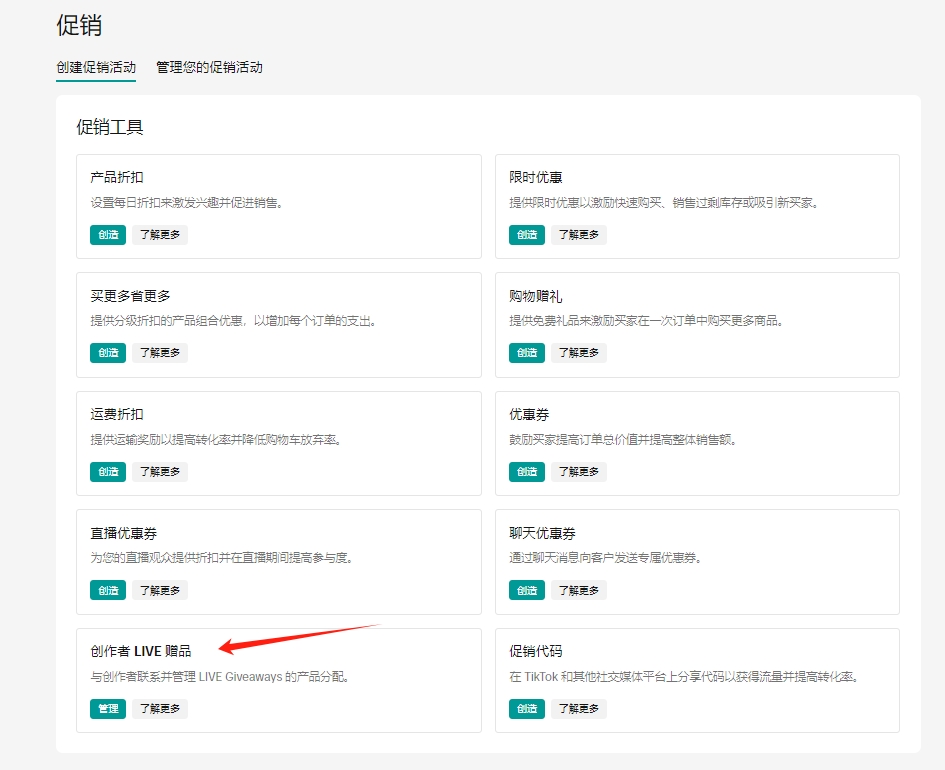
Task: Click 创造 under 优惠券
Action: click(526, 471)
